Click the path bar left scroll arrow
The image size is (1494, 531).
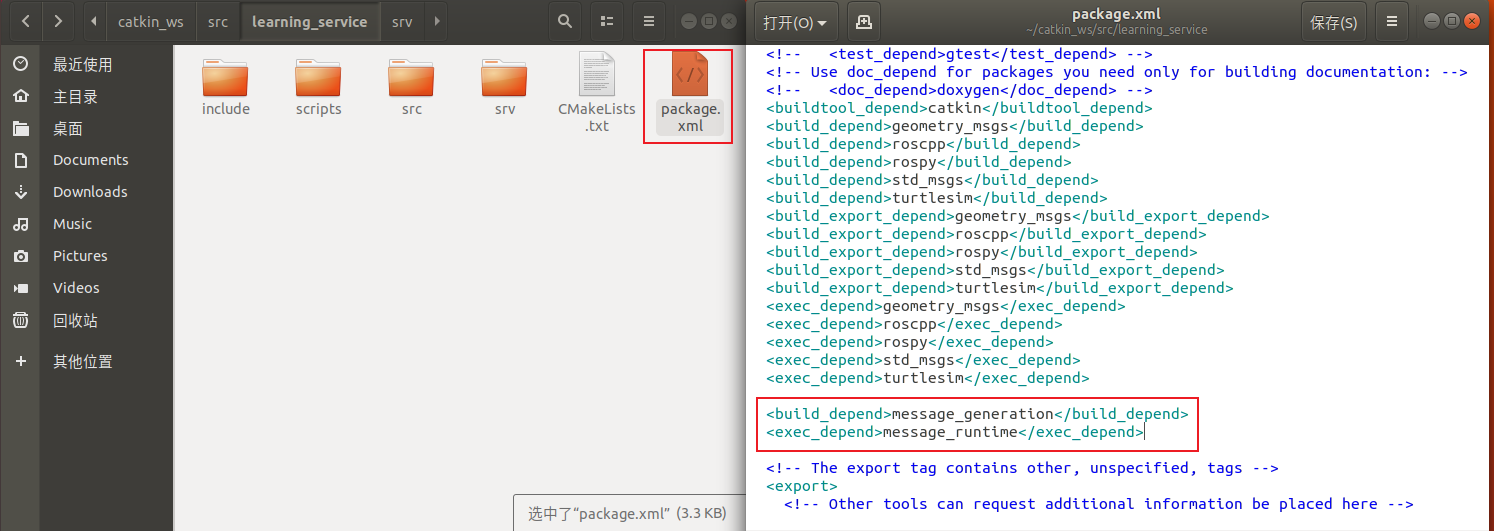click(x=94, y=21)
